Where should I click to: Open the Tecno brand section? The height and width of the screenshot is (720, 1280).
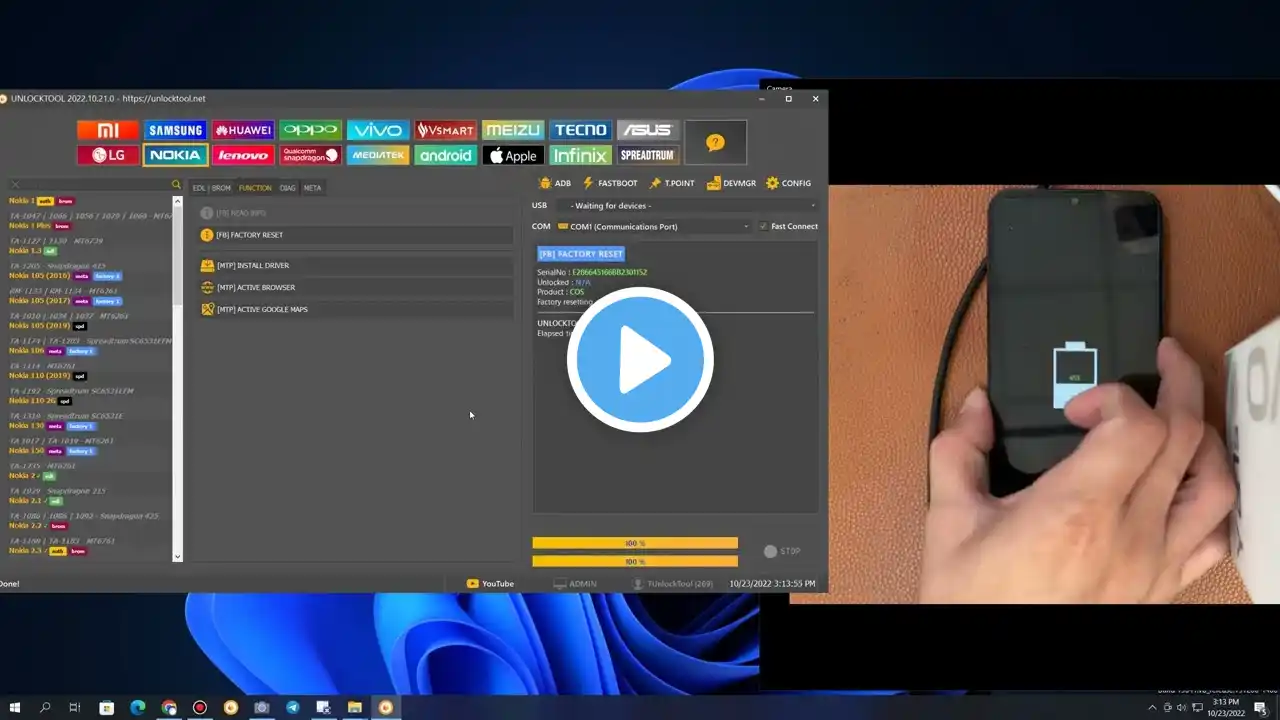coord(580,131)
